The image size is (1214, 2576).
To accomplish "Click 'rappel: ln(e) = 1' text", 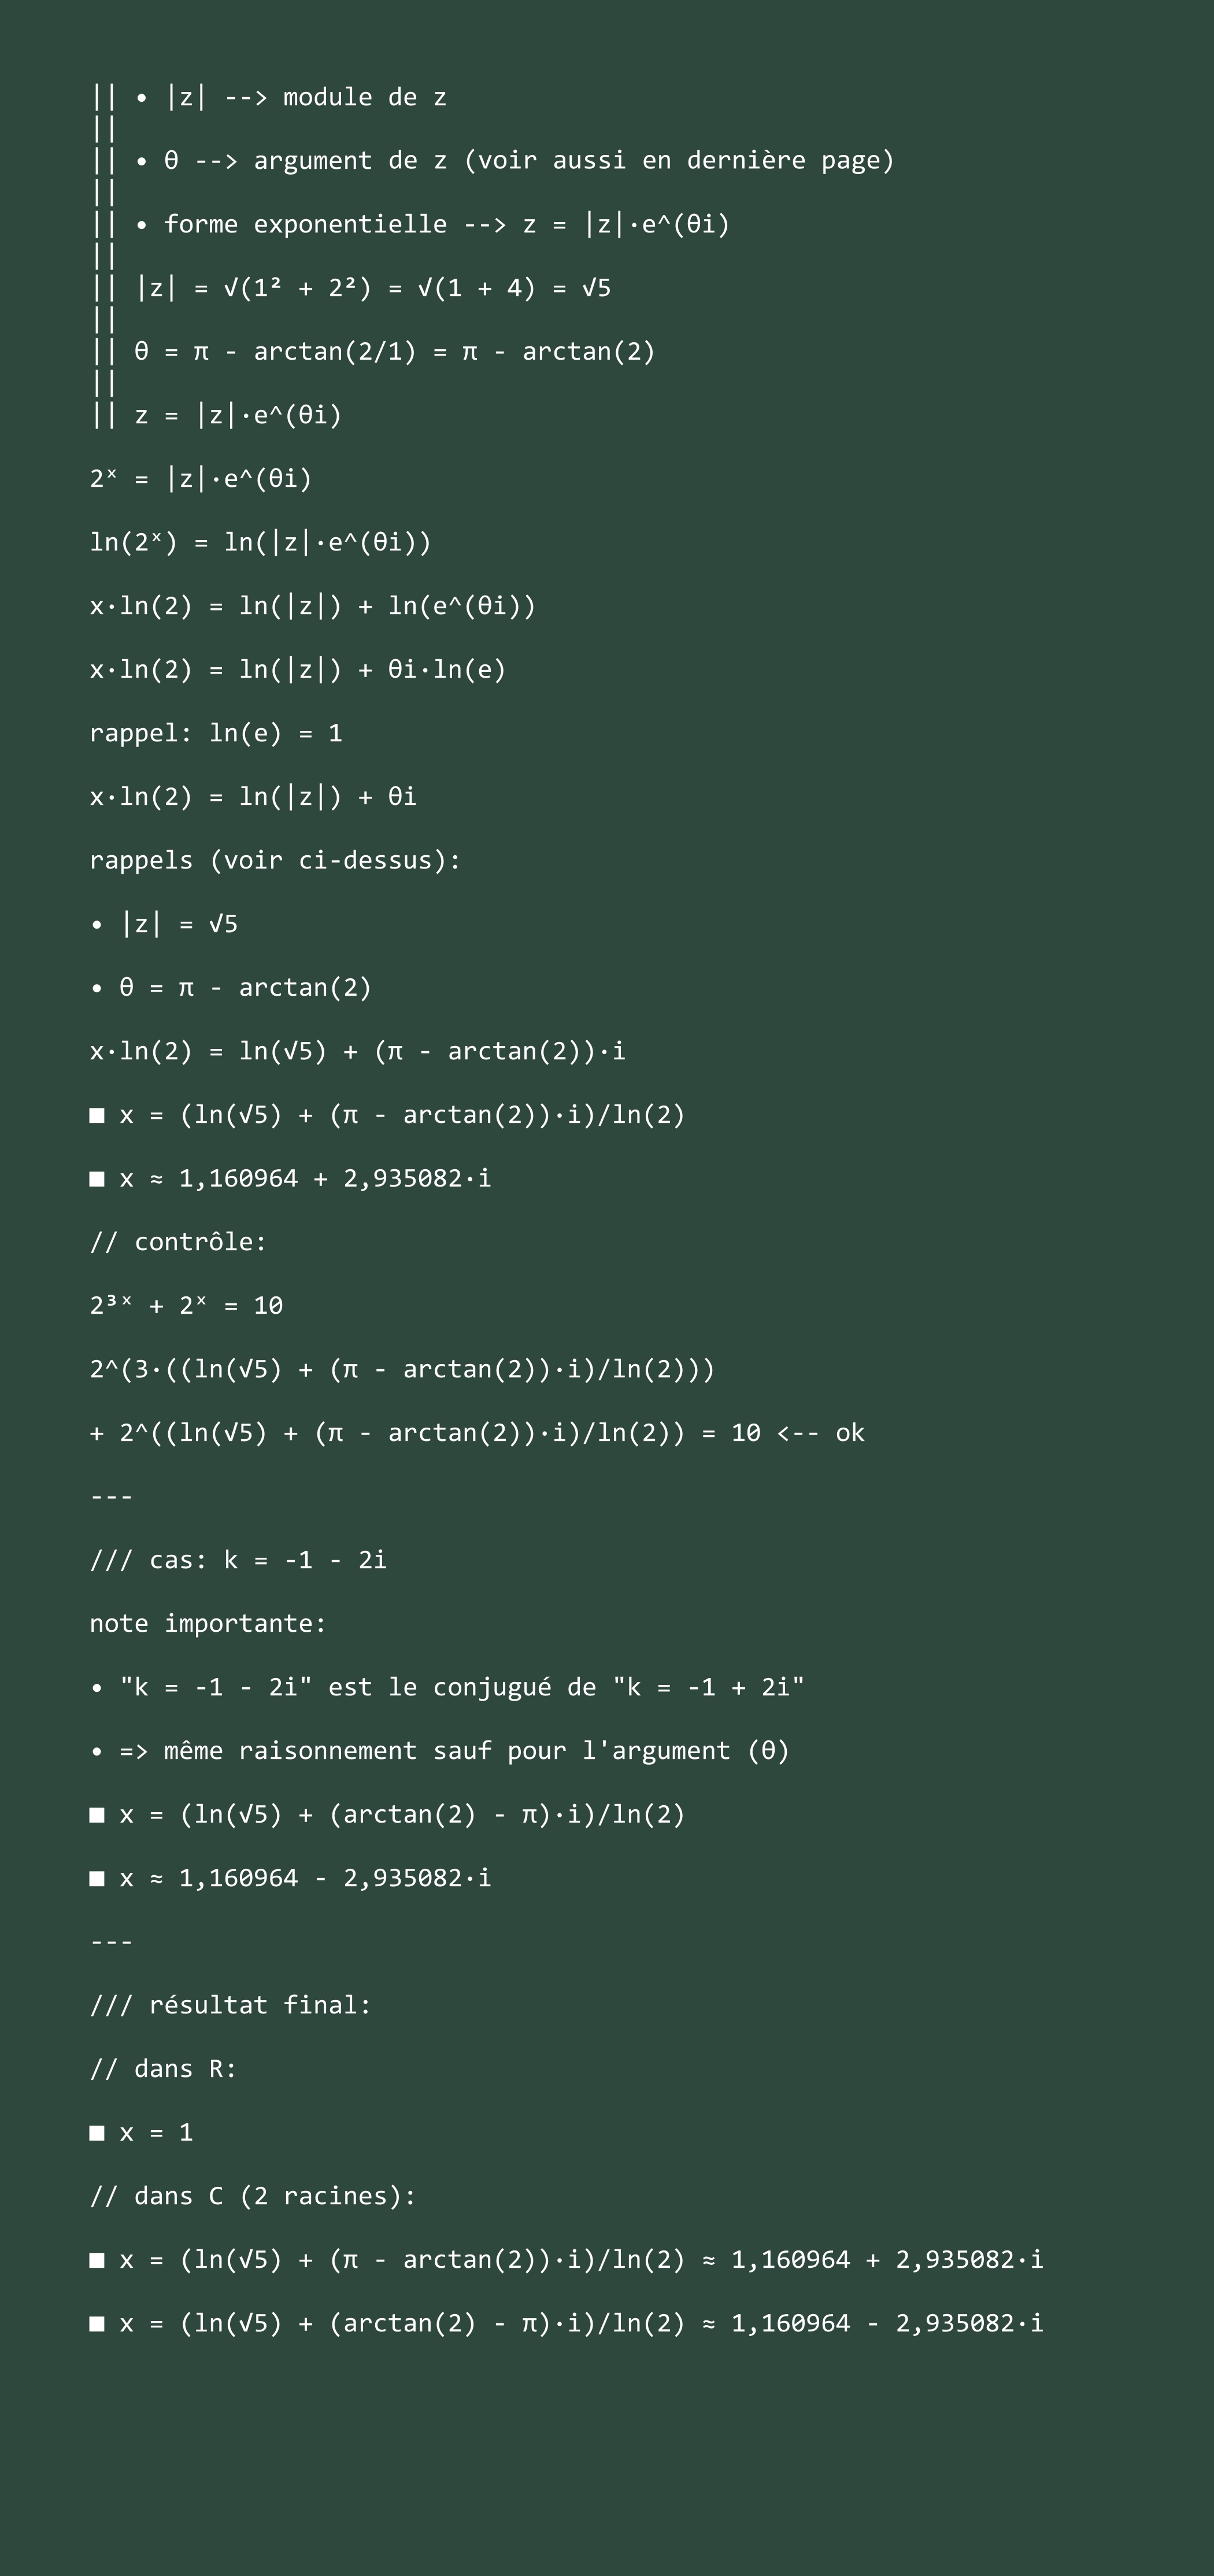I will pos(216,733).
